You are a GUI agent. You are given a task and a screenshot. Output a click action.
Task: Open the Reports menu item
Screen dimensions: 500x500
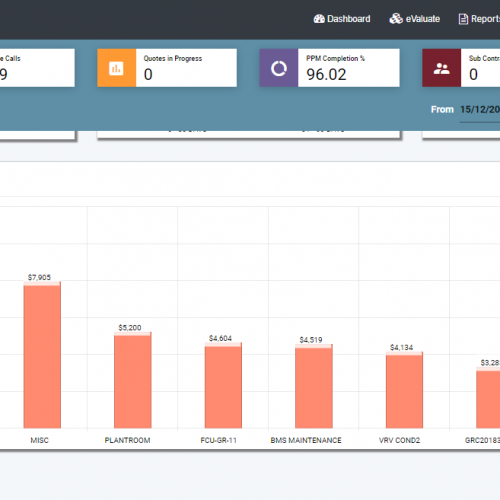[x=479, y=19]
